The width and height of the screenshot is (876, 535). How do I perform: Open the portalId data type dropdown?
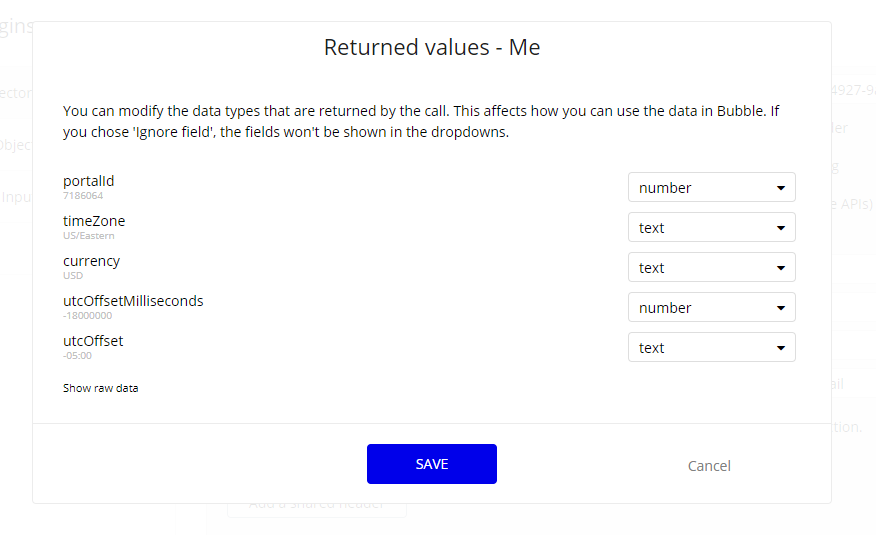tap(711, 188)
